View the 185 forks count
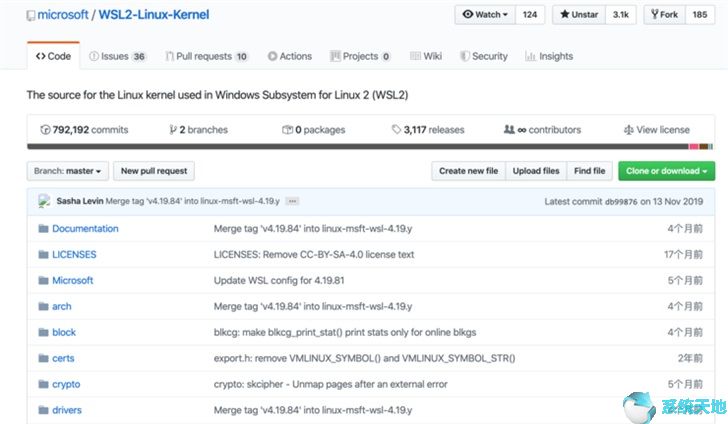 coord(700,14)
